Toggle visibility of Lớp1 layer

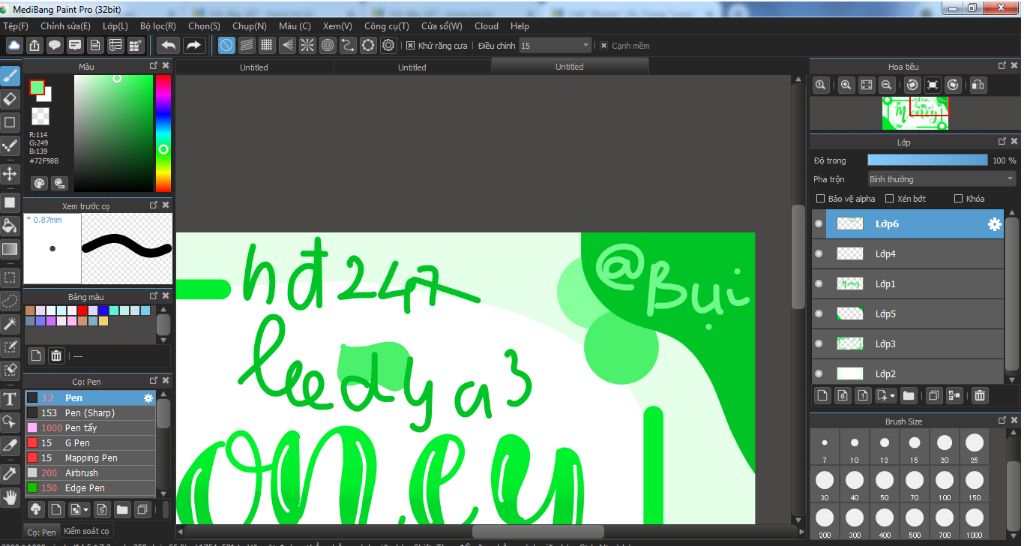point(819,284)
